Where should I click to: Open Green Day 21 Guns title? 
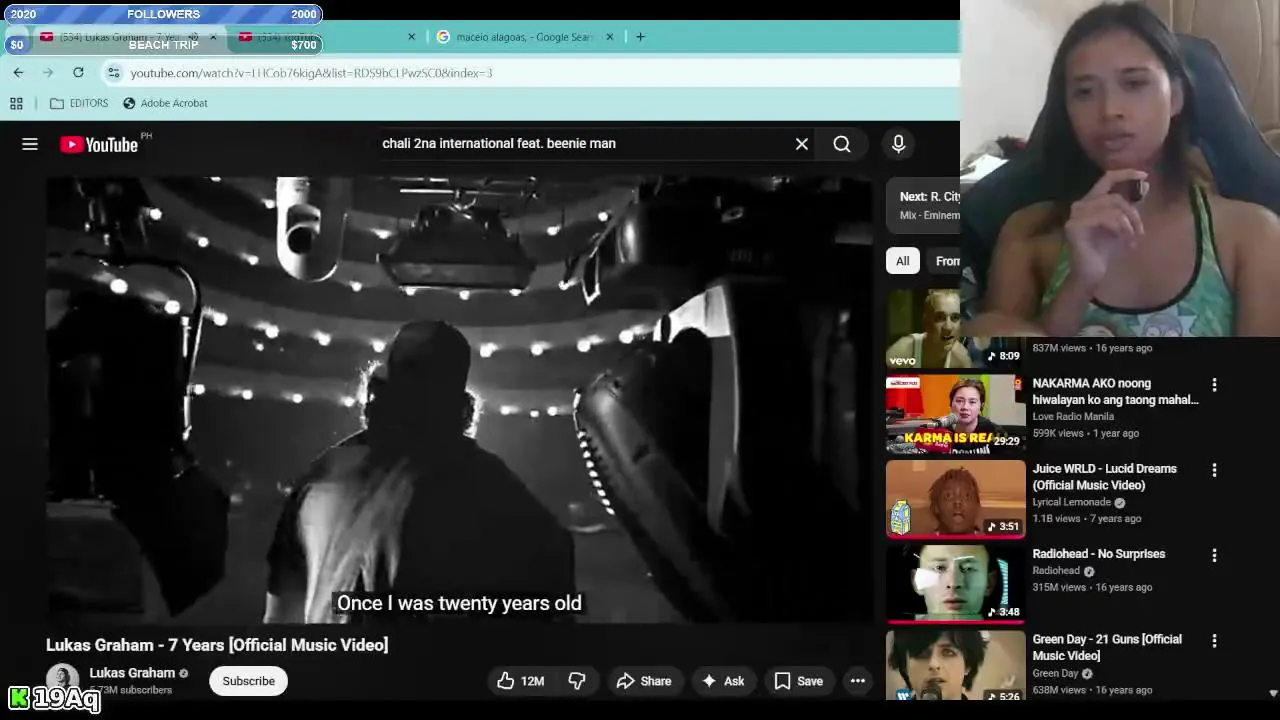pos(1106,647)
